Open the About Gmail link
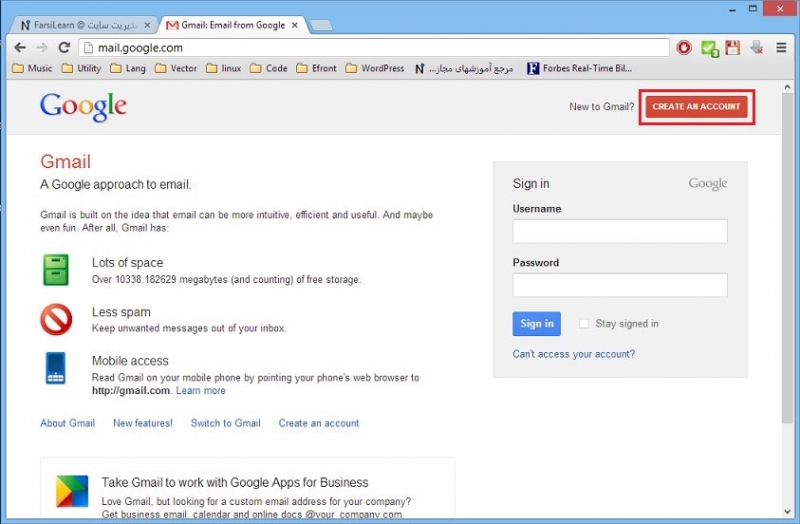Viewport: 800px width, 524px height. [67, 423]
